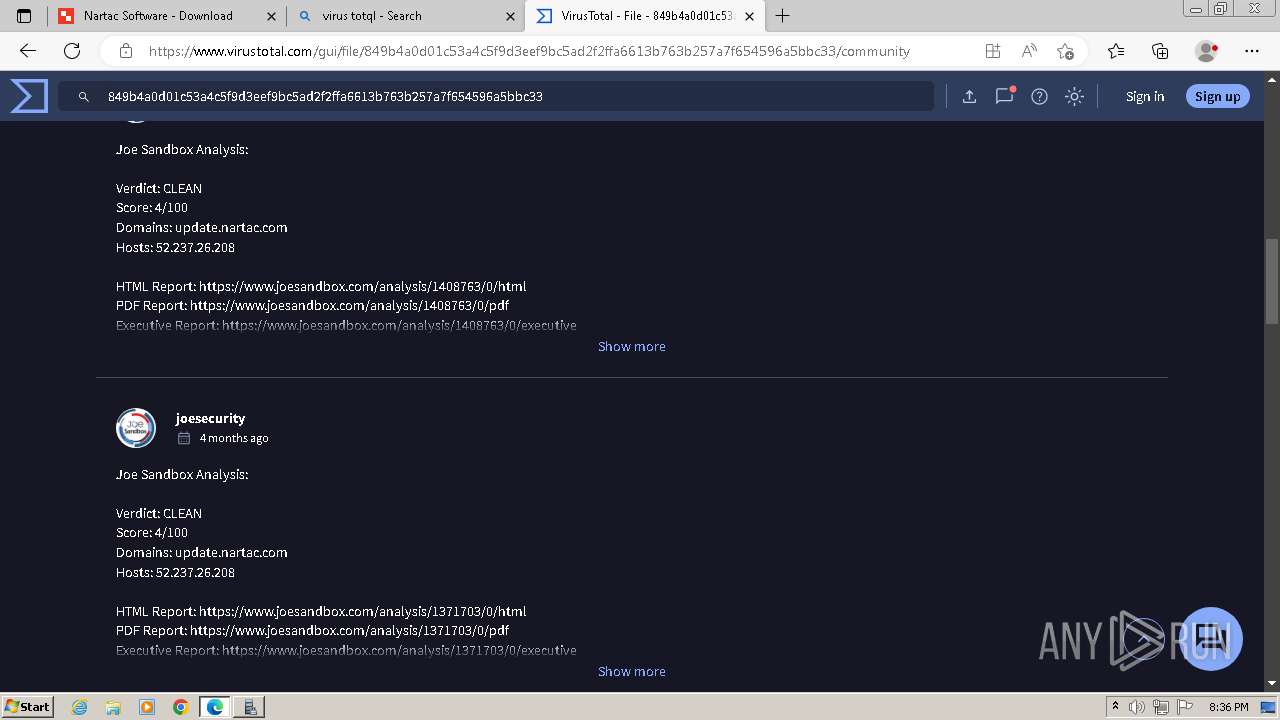The height and width of the screenshot is (720, 1280).
Task: Close the virus totql Search tab
Action: click(510, 16)
